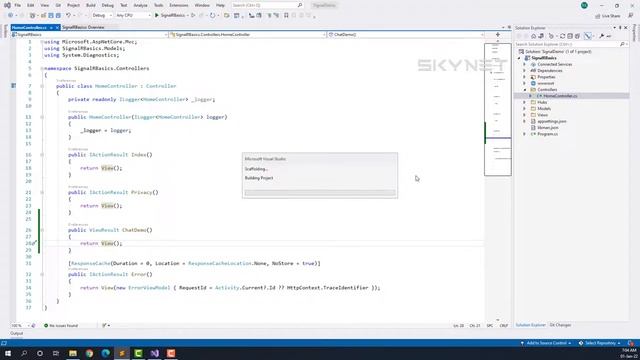Select Solution 'SignalDemo' root node
The image size is (640, 360).
pos(558,51)
